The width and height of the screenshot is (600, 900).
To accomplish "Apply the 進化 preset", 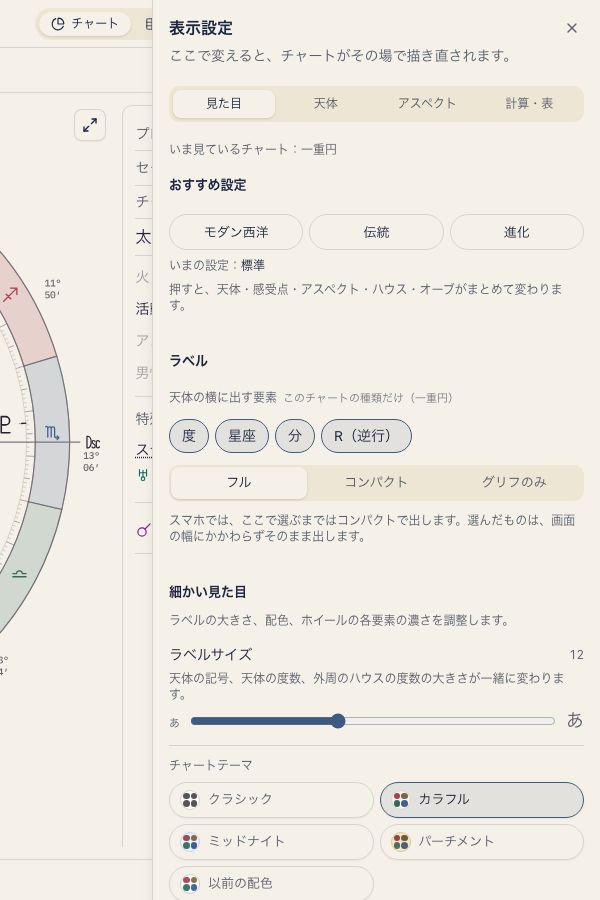I will click(517, 232).
